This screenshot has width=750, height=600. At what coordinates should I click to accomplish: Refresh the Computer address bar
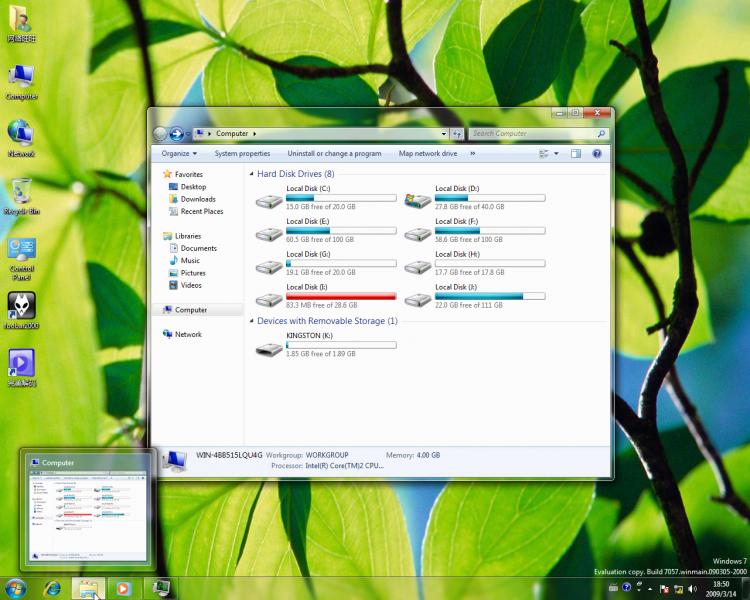click(457, 134)
